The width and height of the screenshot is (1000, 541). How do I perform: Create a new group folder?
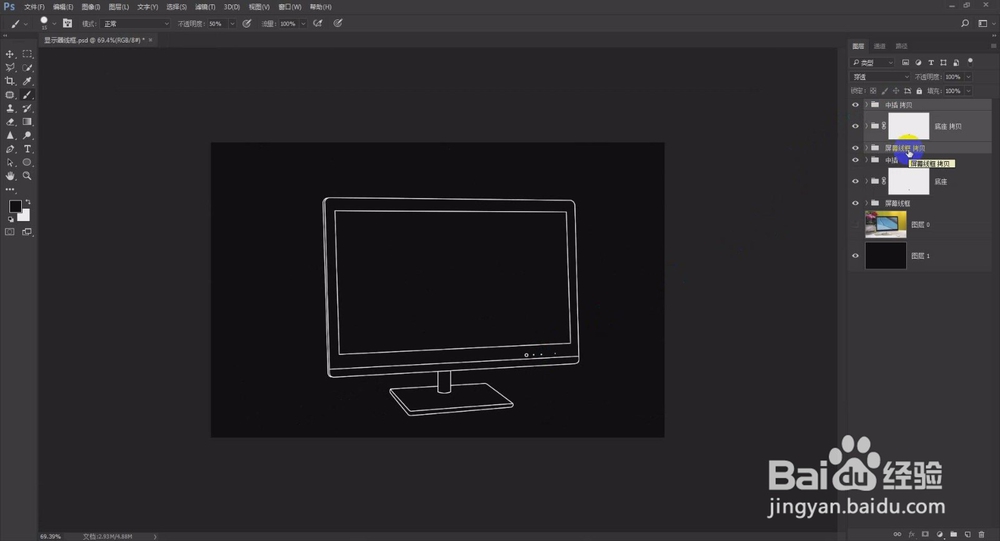953,534
